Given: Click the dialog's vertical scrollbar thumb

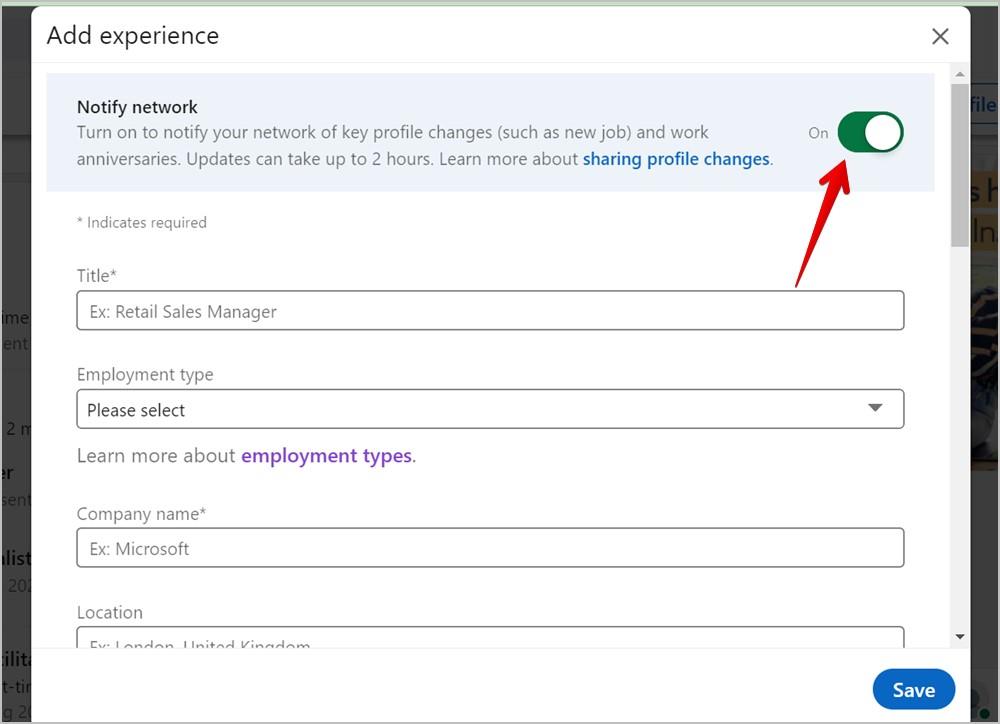Looking at the screenshot, I should (x=959, y=165).
